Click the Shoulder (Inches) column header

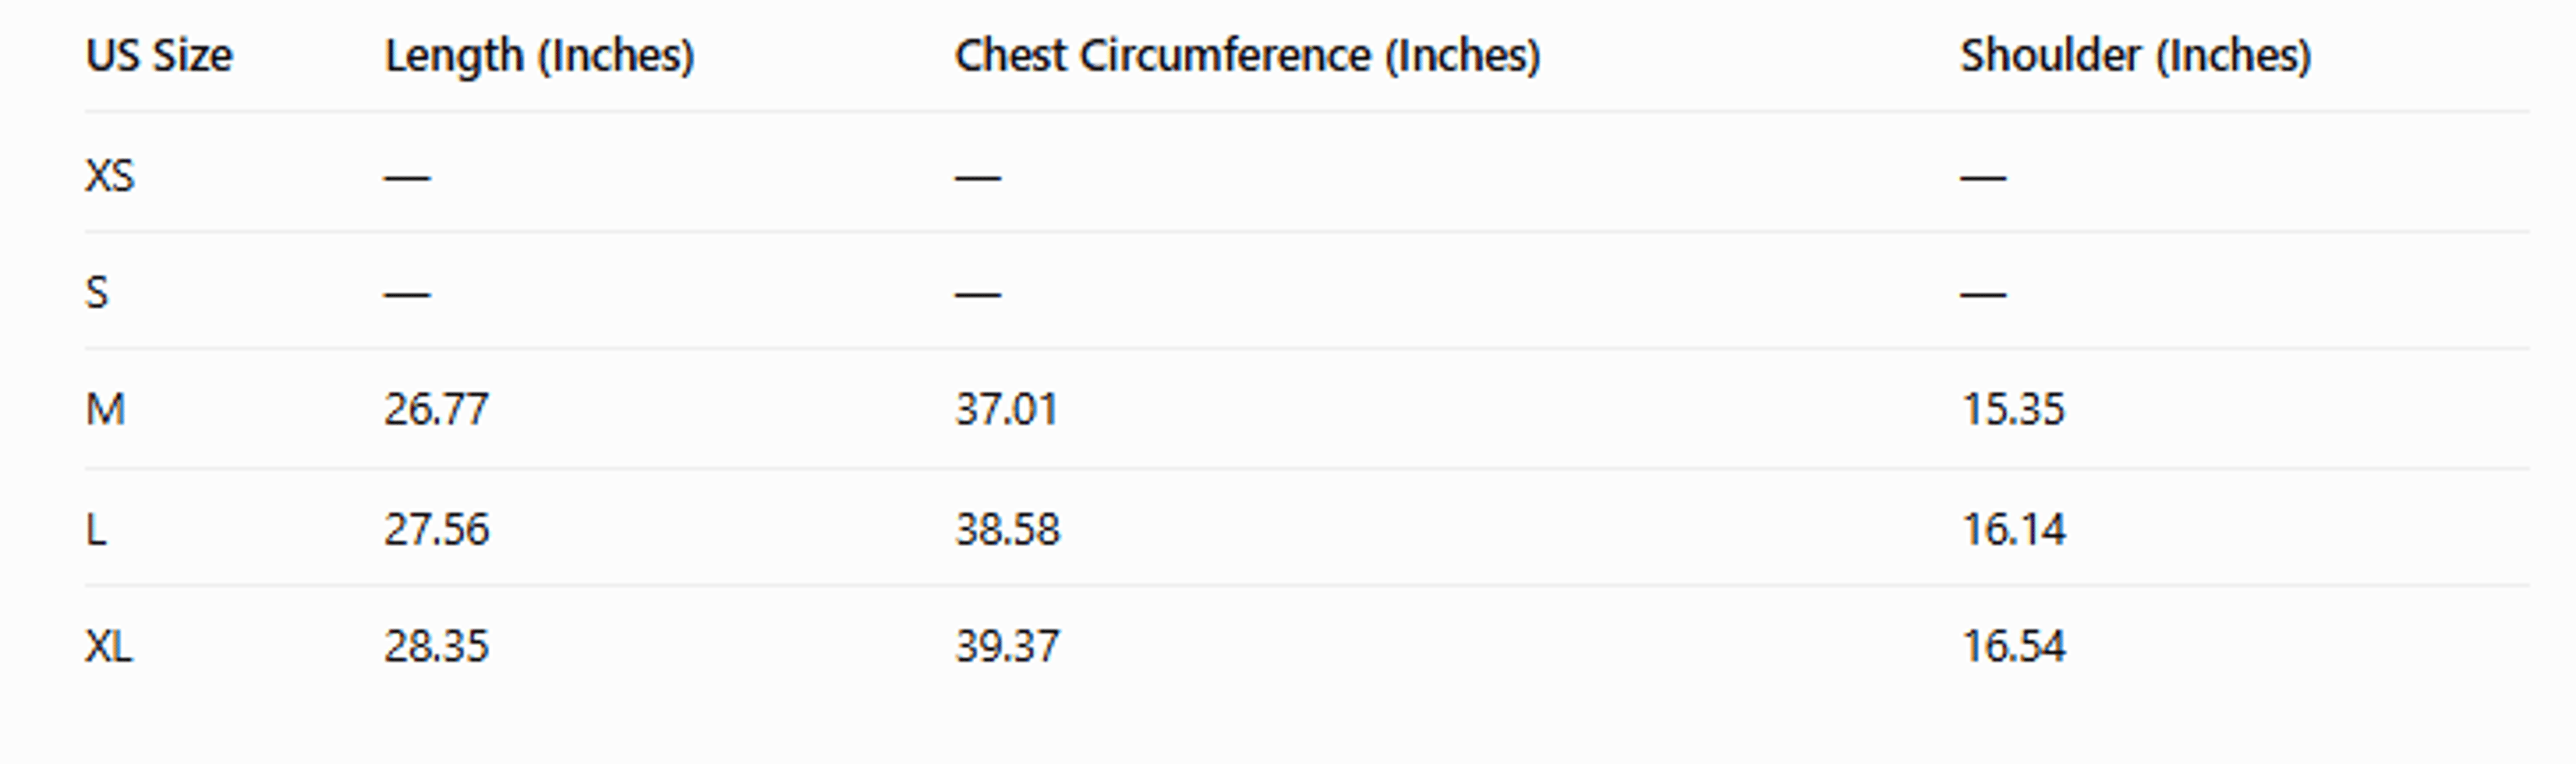(x=2135, y=56)
